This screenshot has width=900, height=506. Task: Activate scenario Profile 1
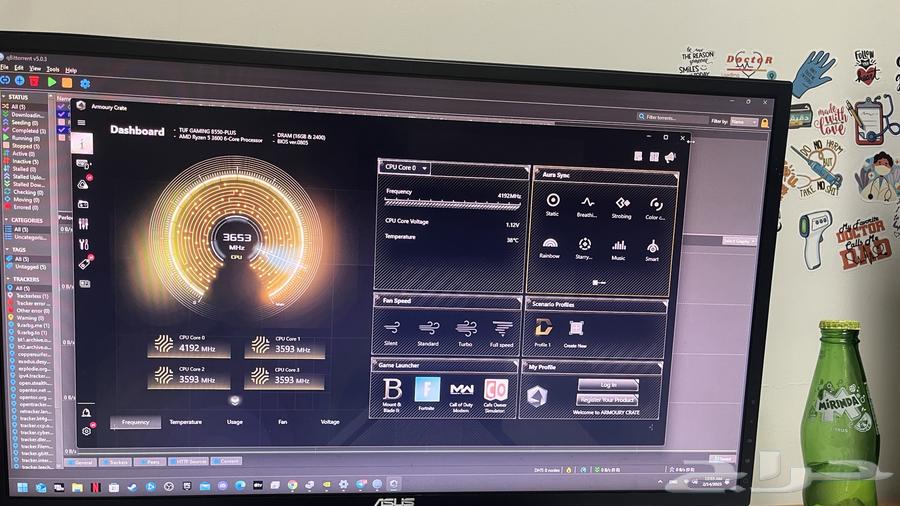point(542,333)
